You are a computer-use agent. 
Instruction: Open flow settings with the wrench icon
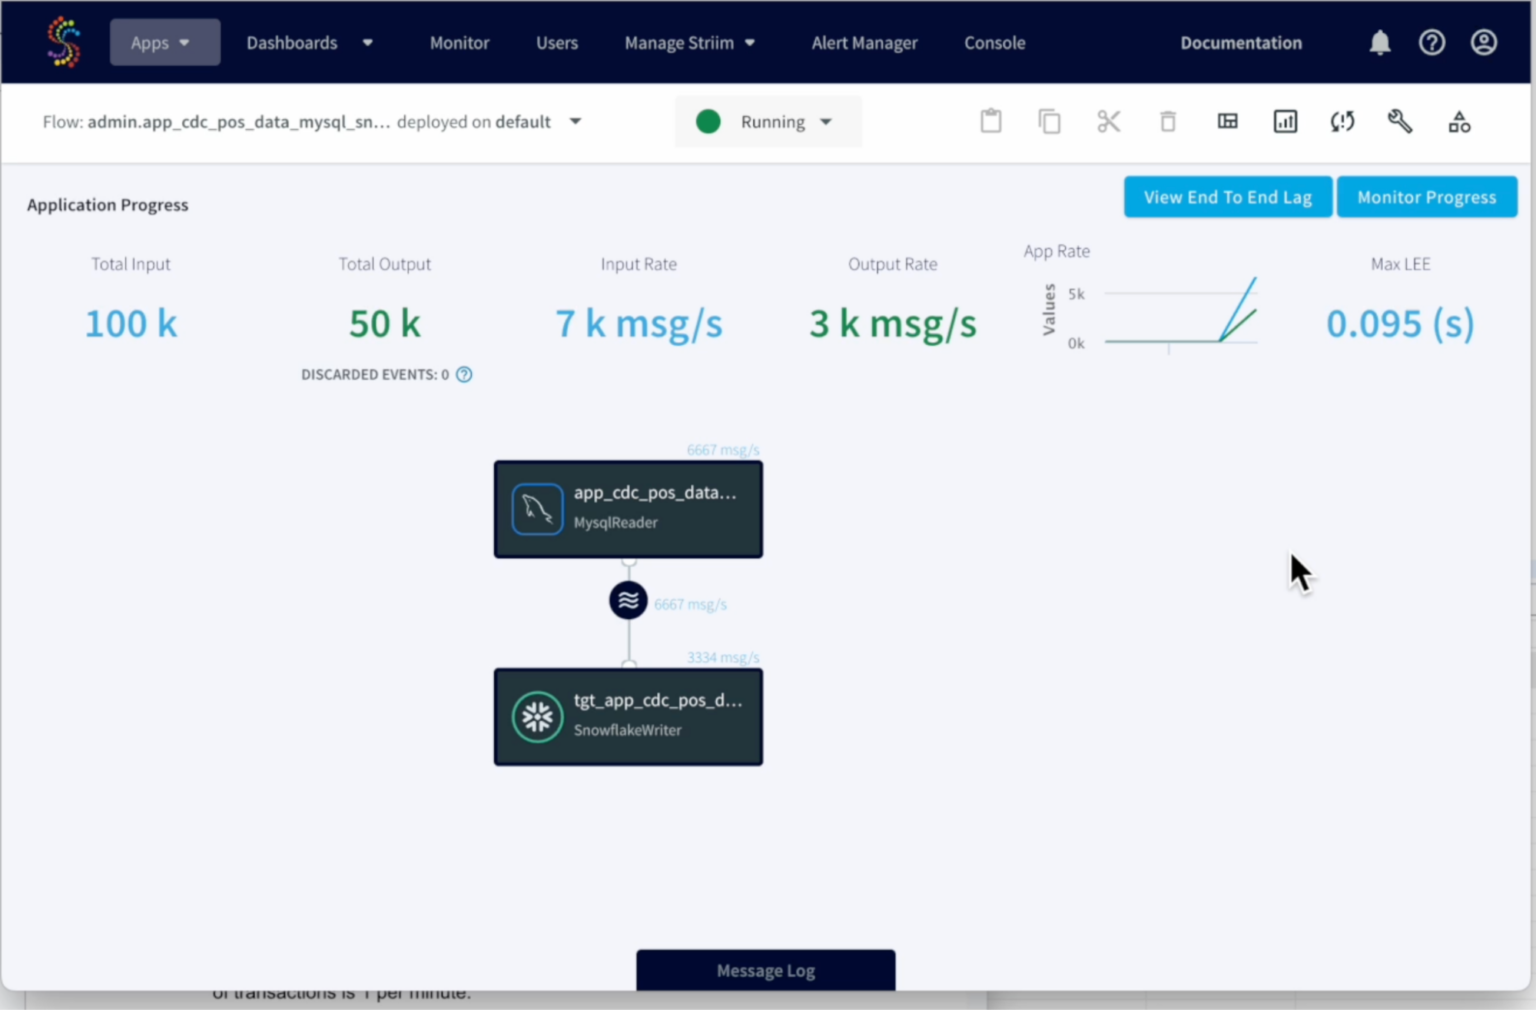1400,121
